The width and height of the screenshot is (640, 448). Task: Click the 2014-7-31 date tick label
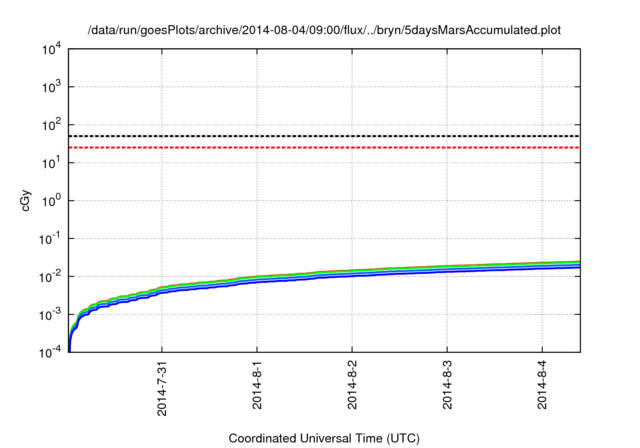[162, 387]
